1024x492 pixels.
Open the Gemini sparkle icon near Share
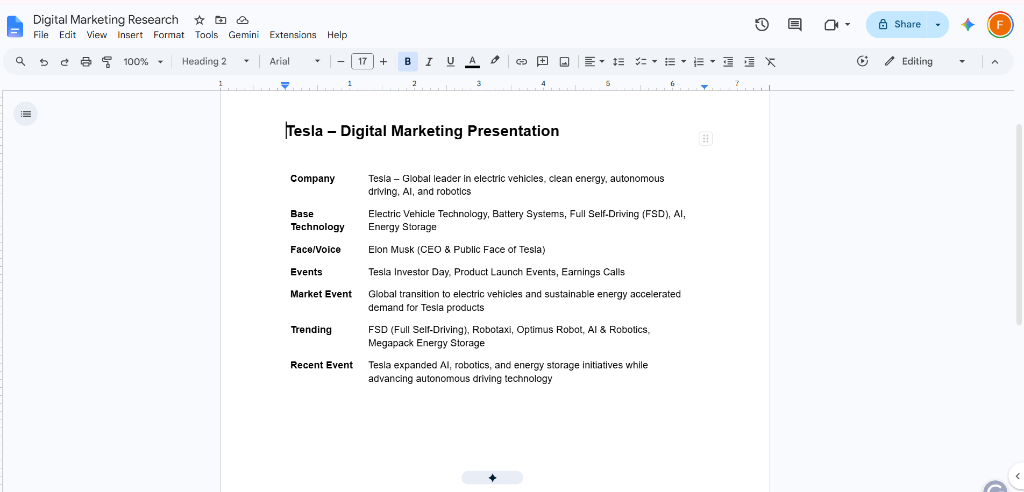tap(968, 25)
